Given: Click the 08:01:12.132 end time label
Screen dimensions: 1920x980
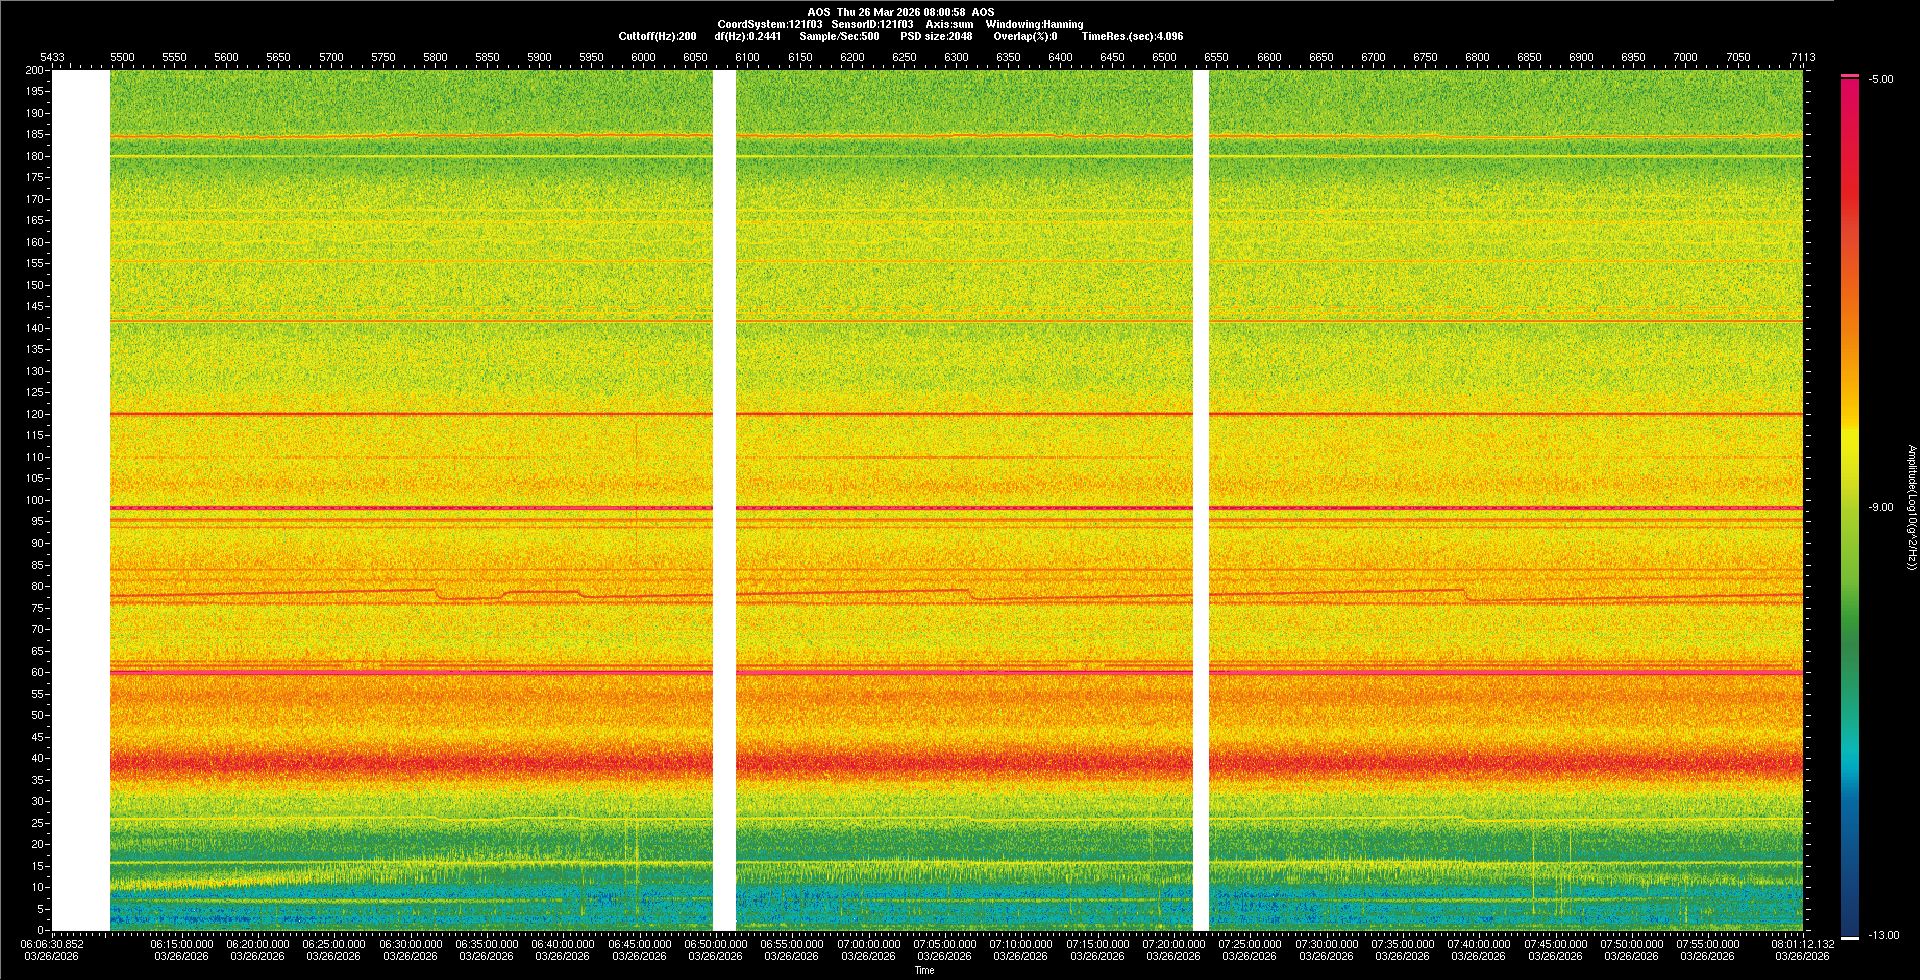Looking at the screenshot, I should pos(1802,943).
